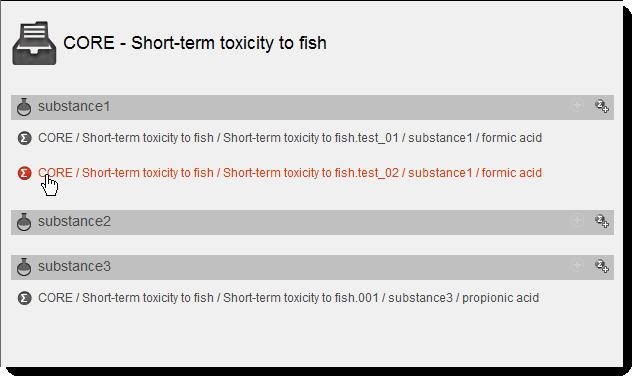Click the magnifier-plus icon in substance3 row

coord(602,266)
